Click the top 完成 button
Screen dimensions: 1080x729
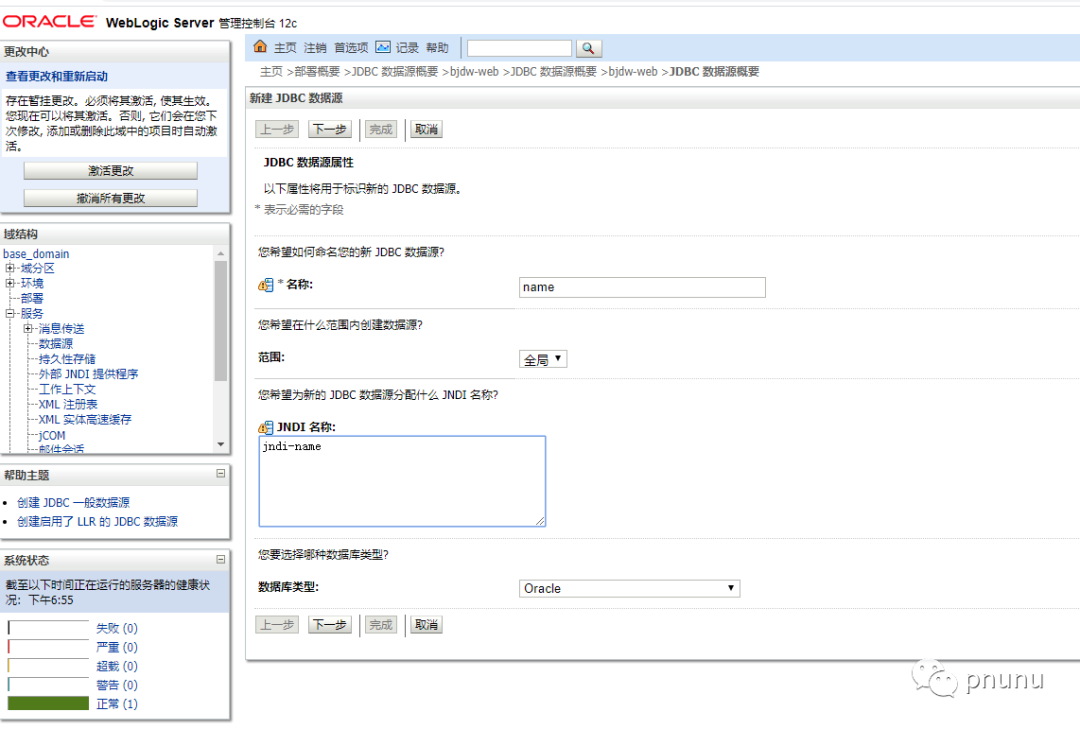point(380,129)
